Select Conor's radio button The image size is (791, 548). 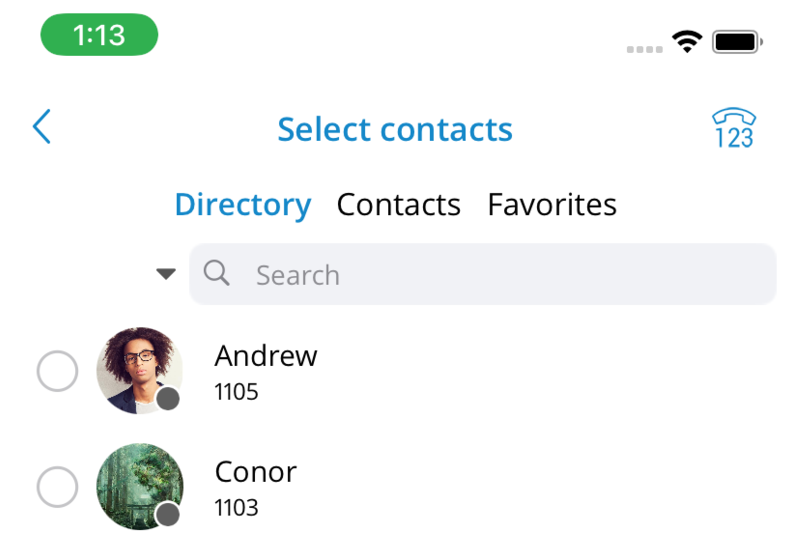[x=58, y=487]
